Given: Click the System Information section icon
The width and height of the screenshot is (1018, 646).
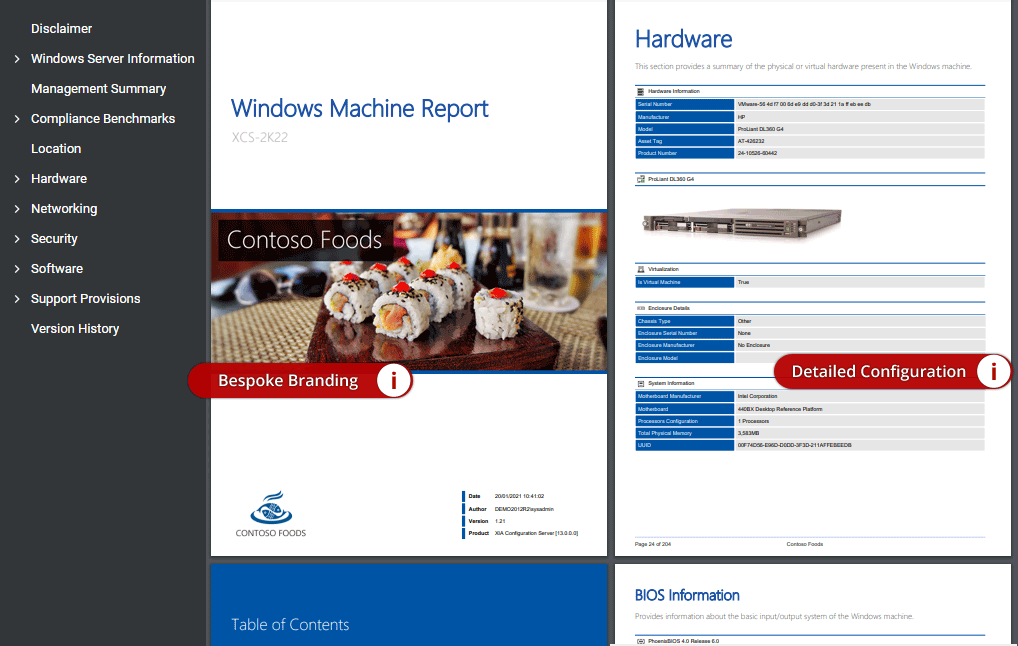Looking at the screenshot, I should (x=640, y=384).
